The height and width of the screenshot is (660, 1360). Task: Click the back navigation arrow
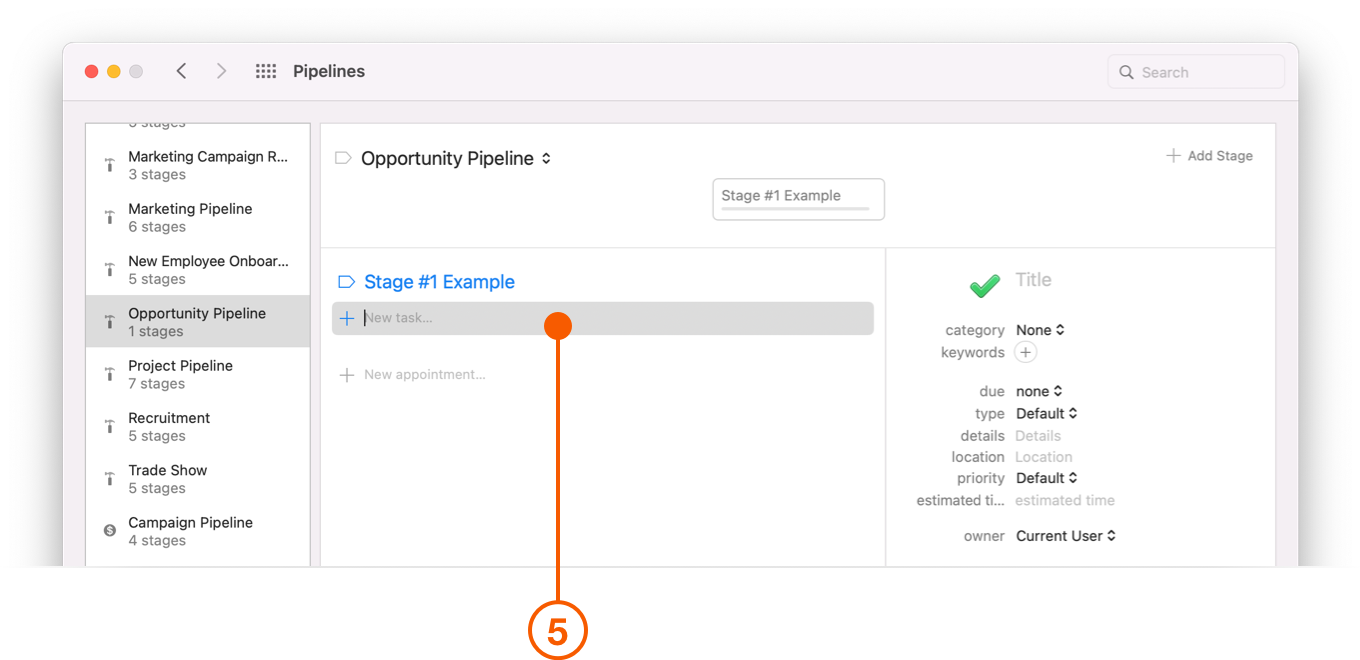[181, 71]
